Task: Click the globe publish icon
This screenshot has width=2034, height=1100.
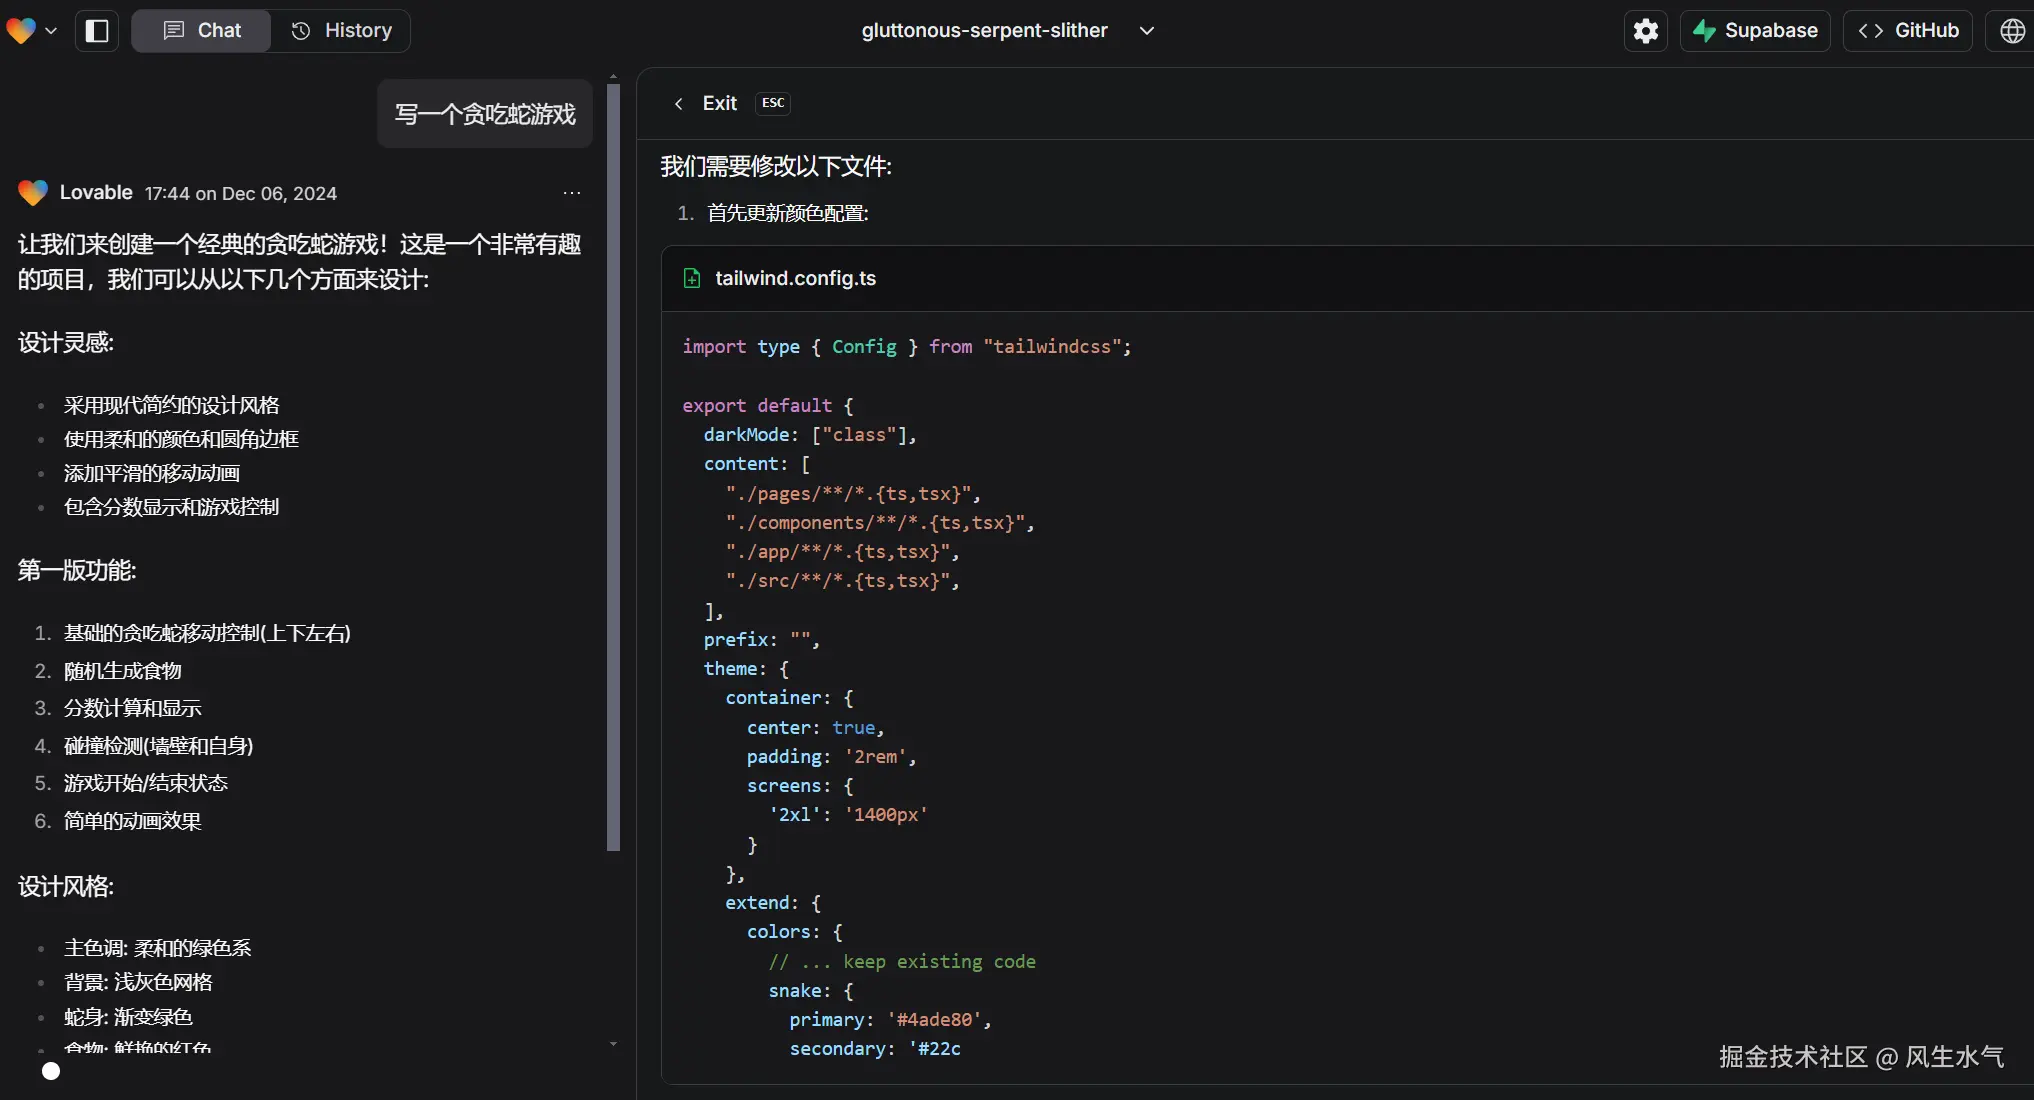Action: pos(2012,31)
